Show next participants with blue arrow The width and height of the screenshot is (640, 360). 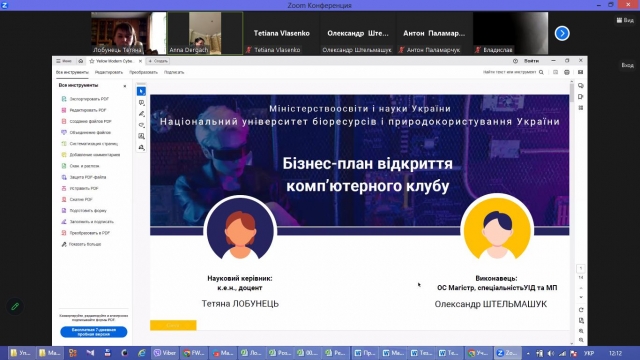pos(562,33)
